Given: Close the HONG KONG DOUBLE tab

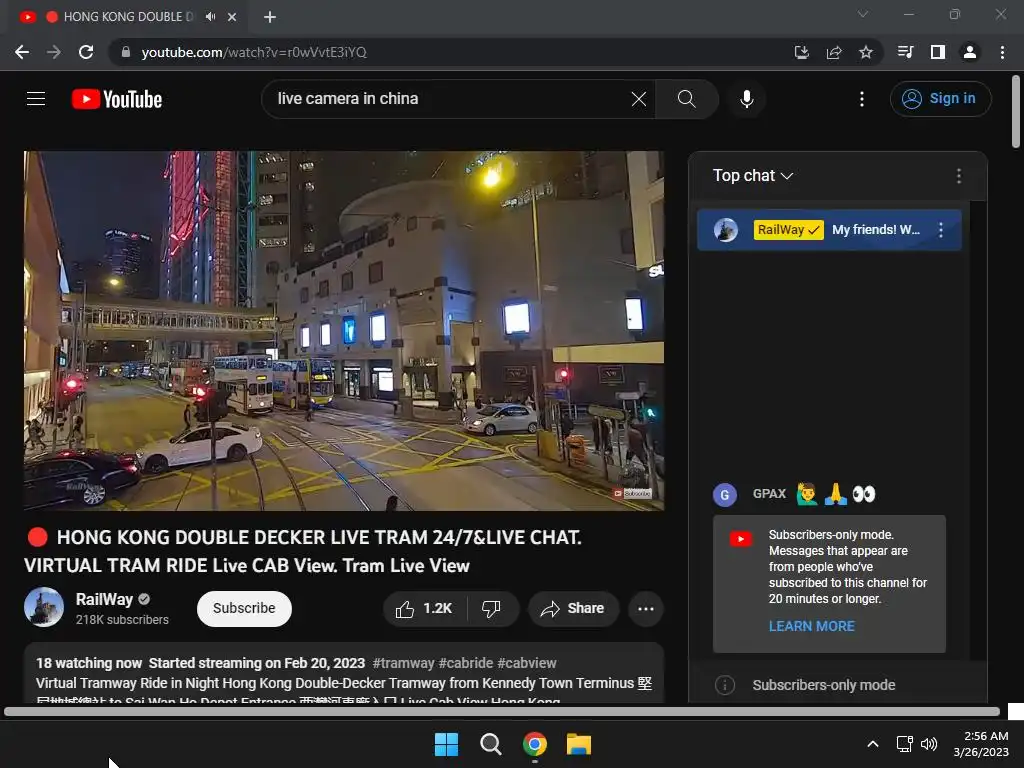Looking at the screenshot, I should click(x=232, y=17).
